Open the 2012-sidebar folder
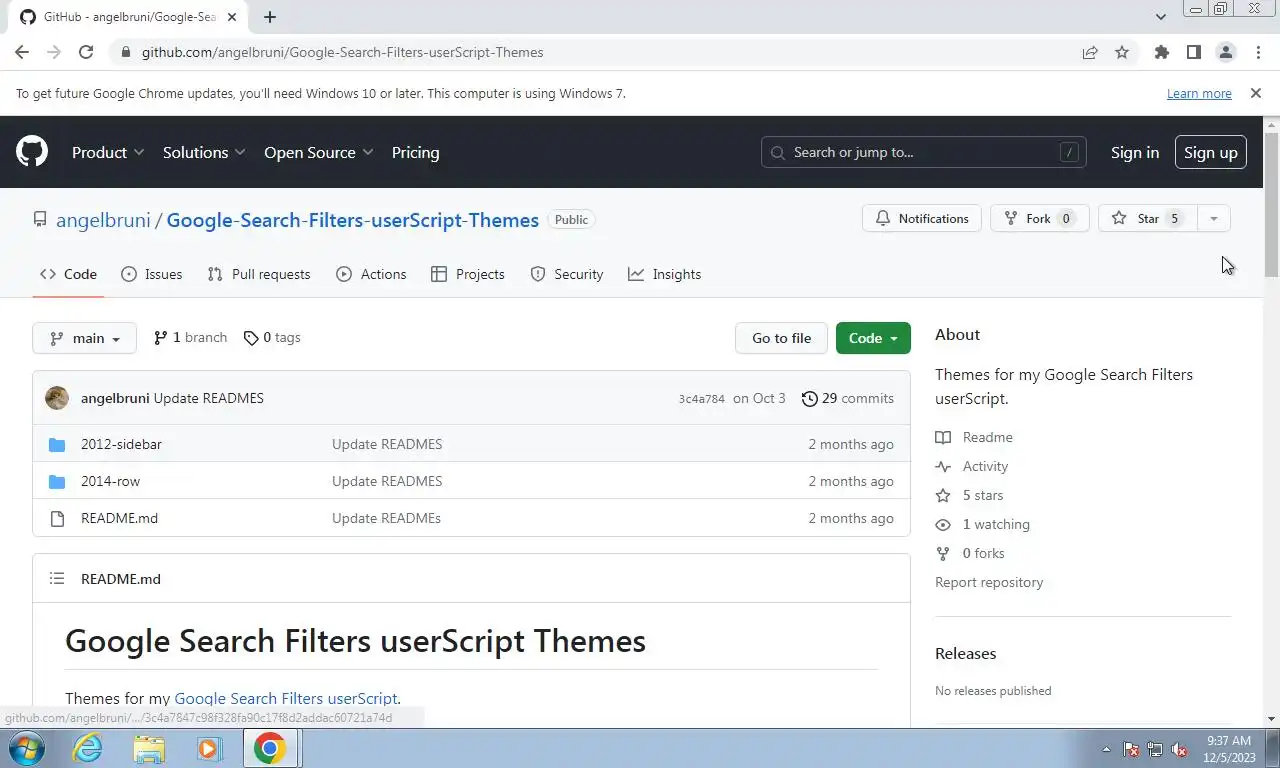Image resolution: width=1280 pixels, height=768 pixels. pos(121,444)
